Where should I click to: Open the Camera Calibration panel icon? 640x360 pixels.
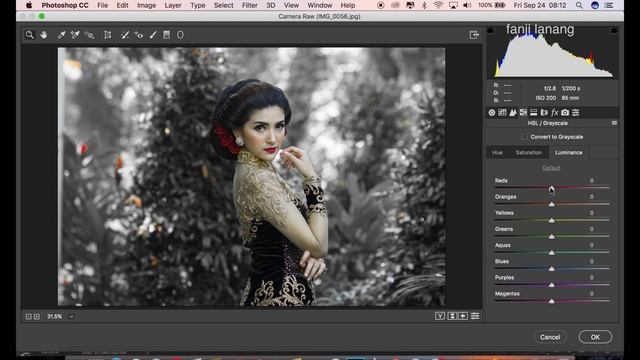point(565,113)
